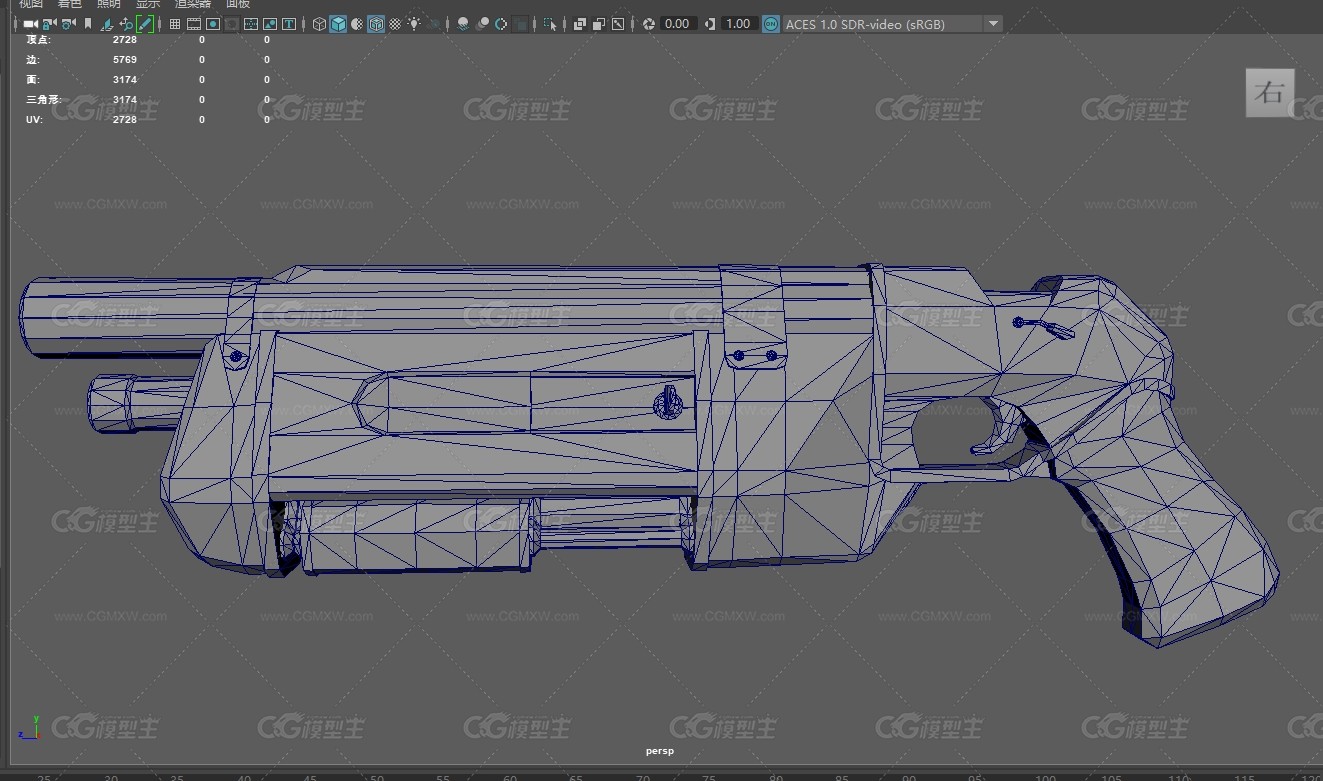Toggle the Safe Action icon
1323x781 pixels.
click(270, 24)
